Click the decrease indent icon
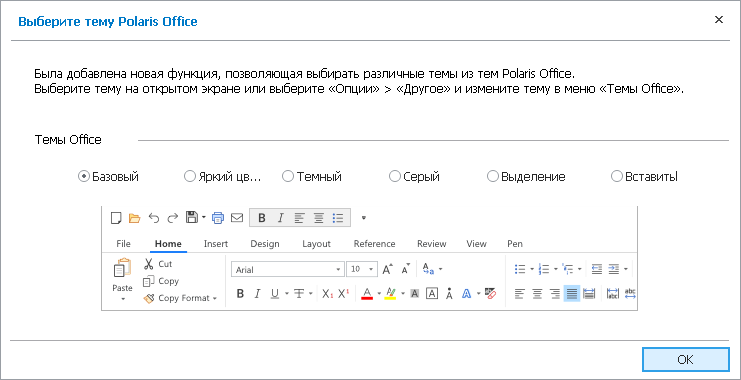This screenshot has width=741, height=380. tap(597, 269)
